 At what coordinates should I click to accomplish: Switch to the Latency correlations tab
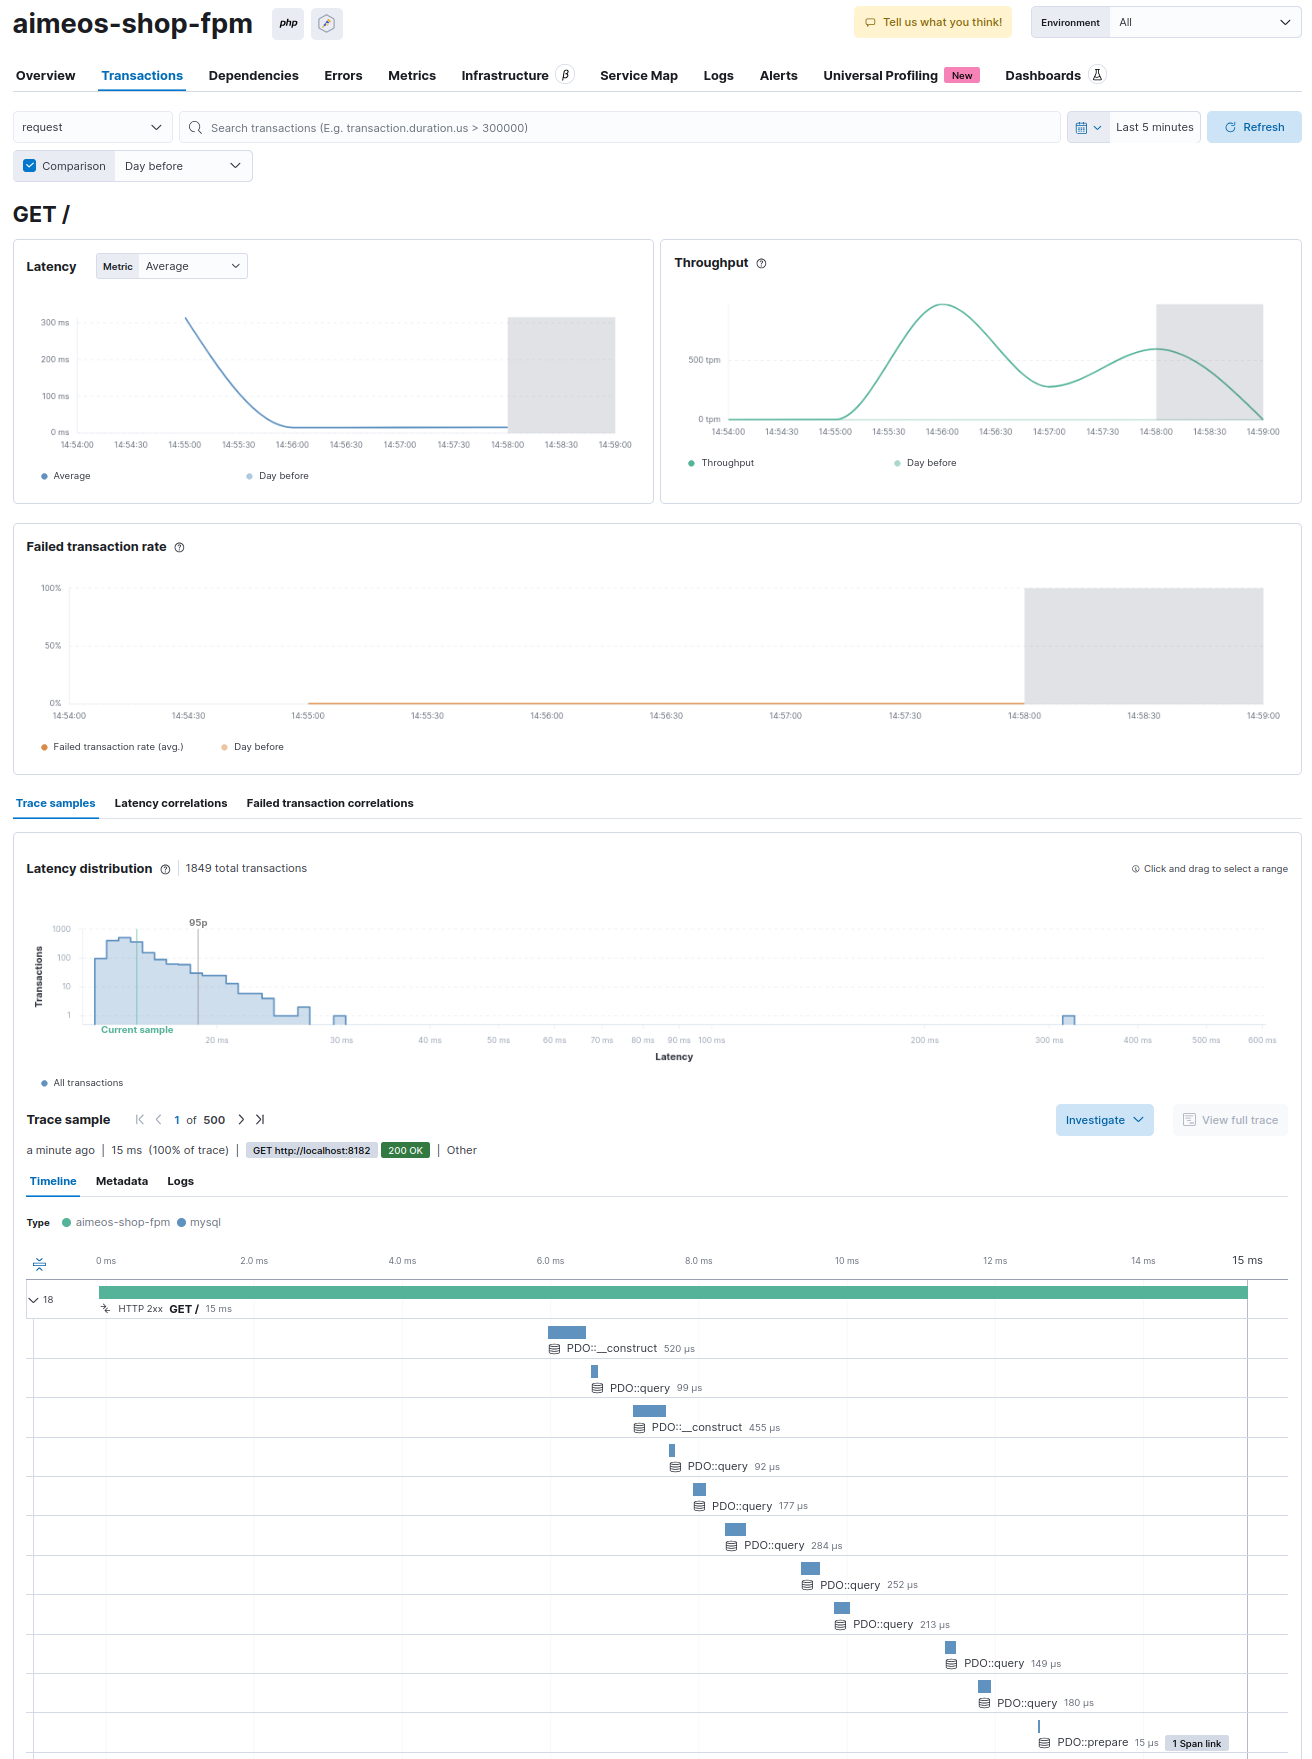point(171,803)
